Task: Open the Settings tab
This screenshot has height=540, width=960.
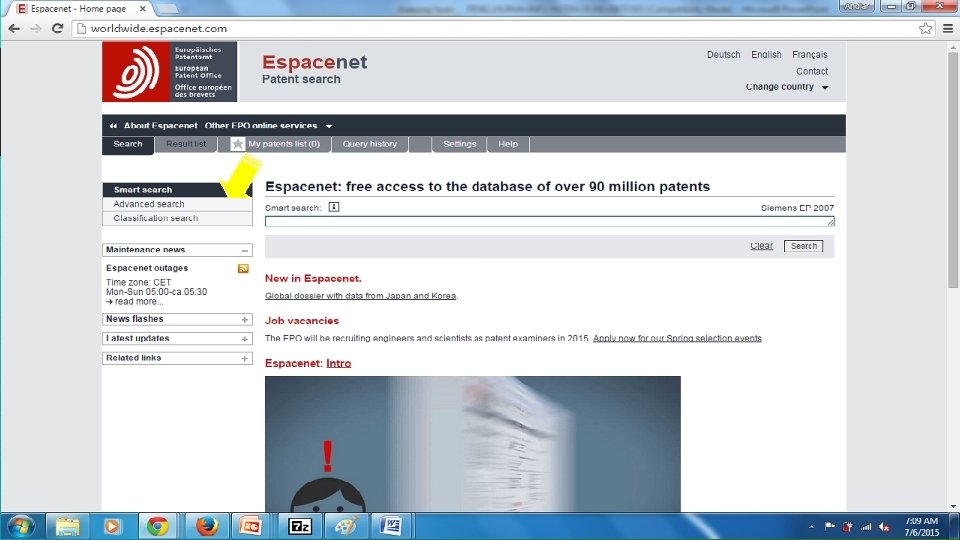Action: pyautogui.click(x=459, y=144)
